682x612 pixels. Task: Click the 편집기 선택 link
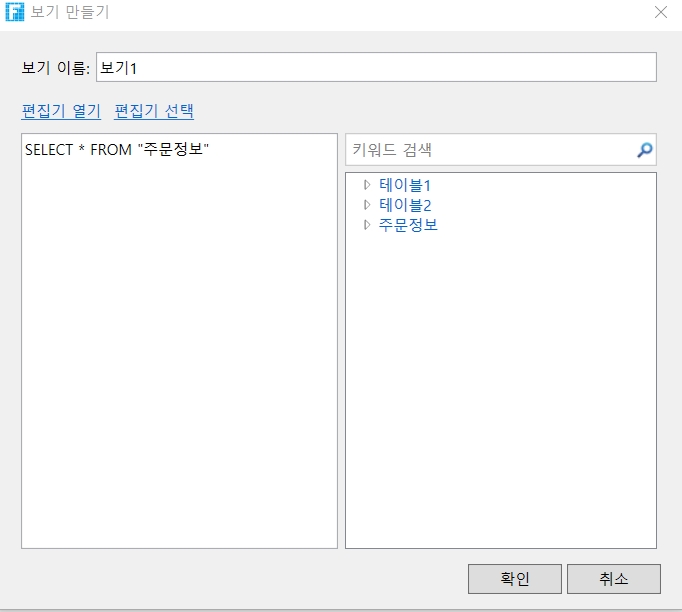[x=154, y=111]
